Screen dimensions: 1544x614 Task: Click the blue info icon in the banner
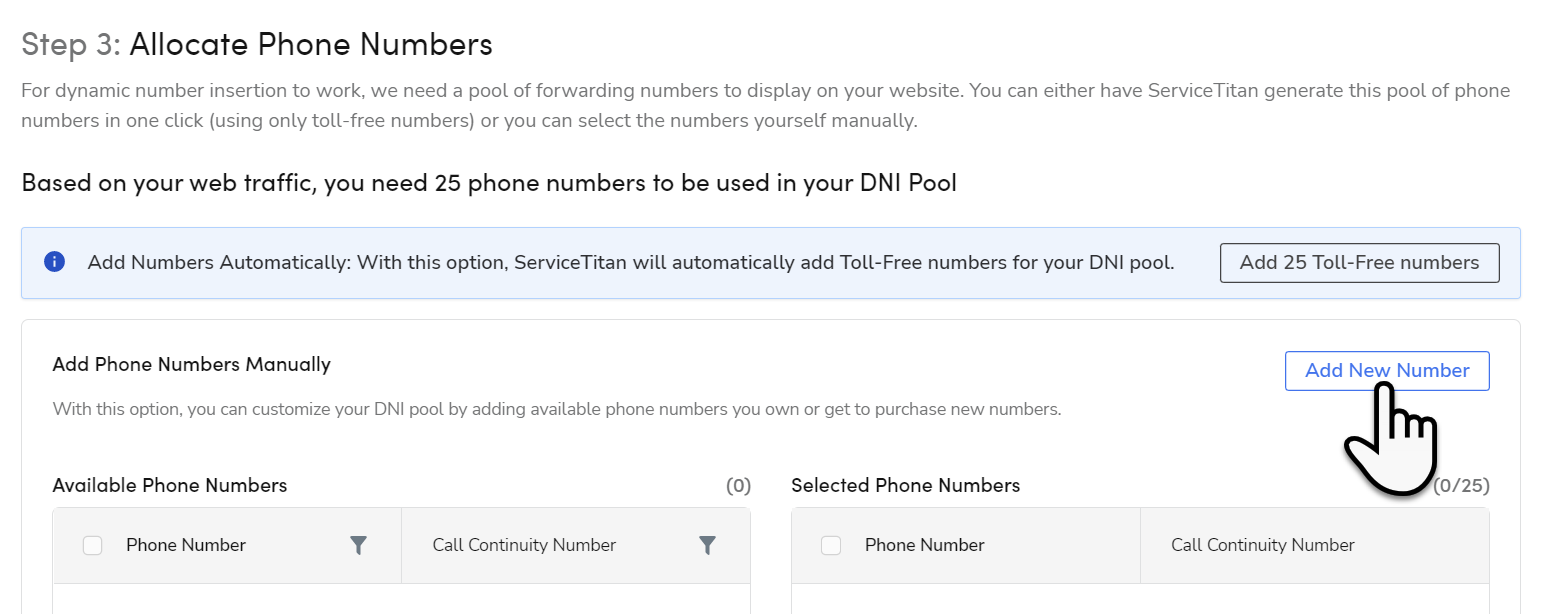coord(54,262)
